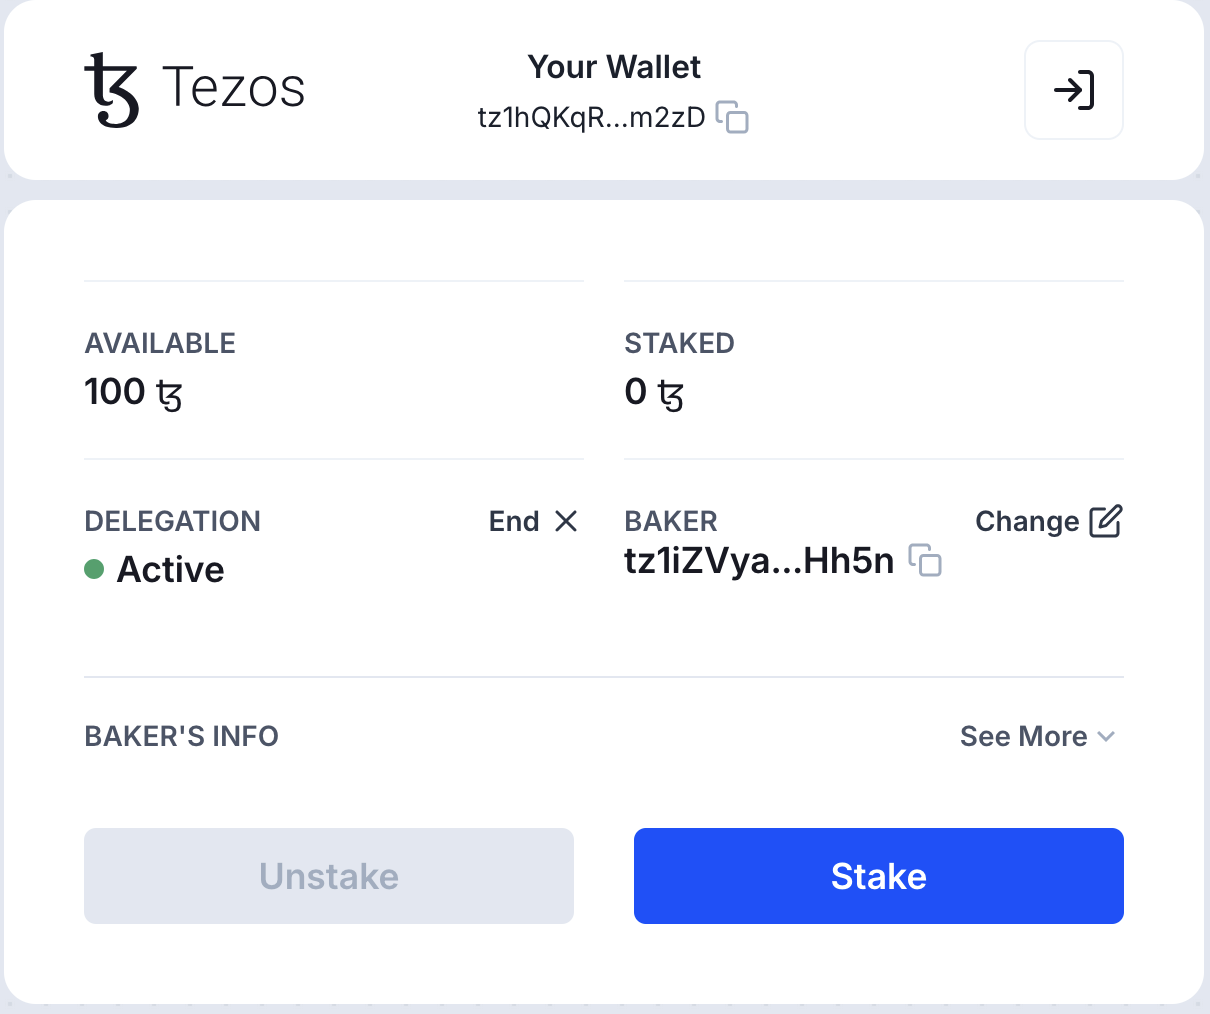Viewport: 1210px width, 1014px height.
Task: Click the greyed-out Unstake button
Action: tap(329, 876)
